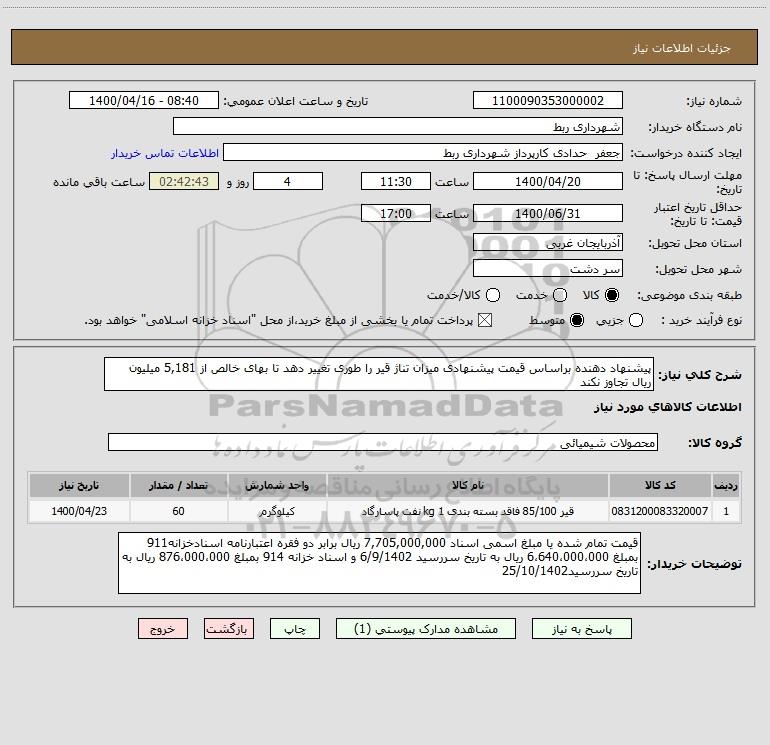
Task: Click product code 0831200083320007 cell
Action: (660, 511)
